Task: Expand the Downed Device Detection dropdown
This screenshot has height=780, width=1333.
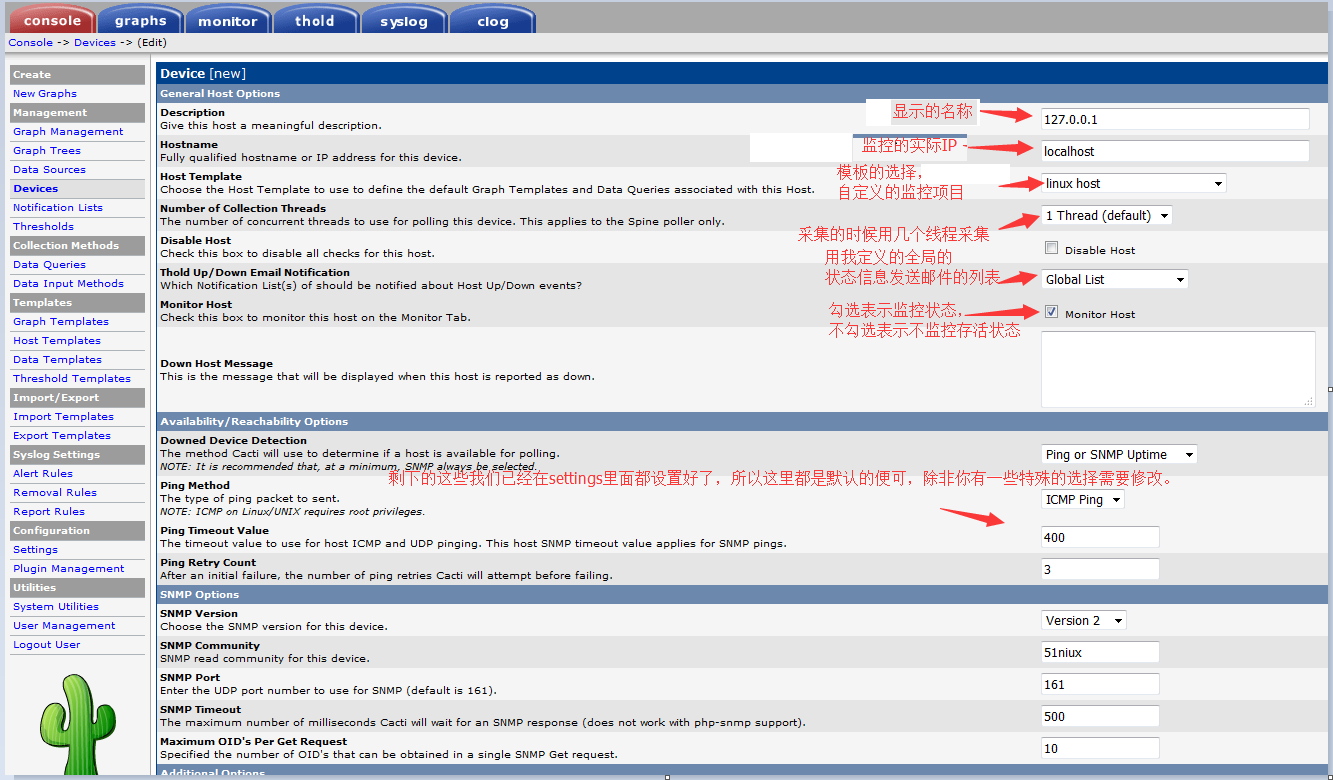Action: tap(1119, 455)
